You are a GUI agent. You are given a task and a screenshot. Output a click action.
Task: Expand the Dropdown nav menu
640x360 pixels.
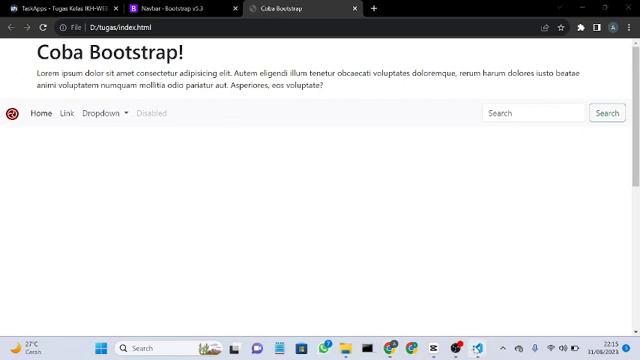pos(105,113)
